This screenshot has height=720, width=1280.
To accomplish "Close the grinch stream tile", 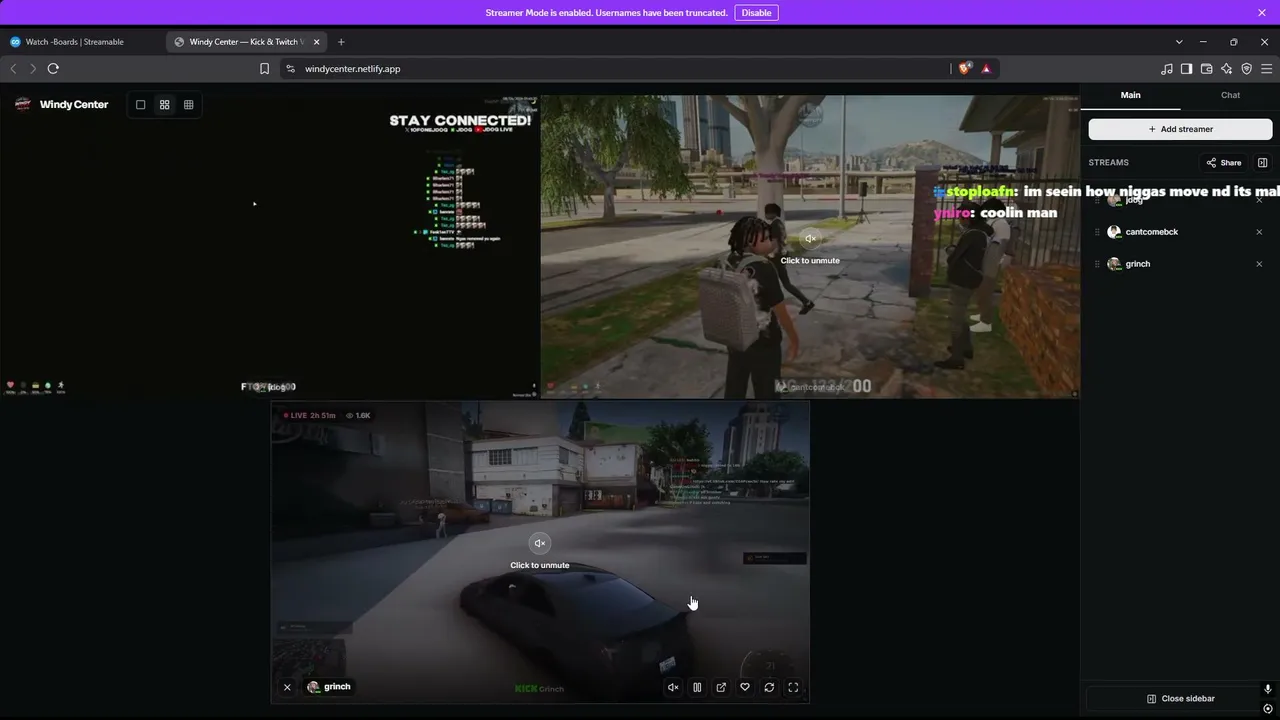I will 287,687.
